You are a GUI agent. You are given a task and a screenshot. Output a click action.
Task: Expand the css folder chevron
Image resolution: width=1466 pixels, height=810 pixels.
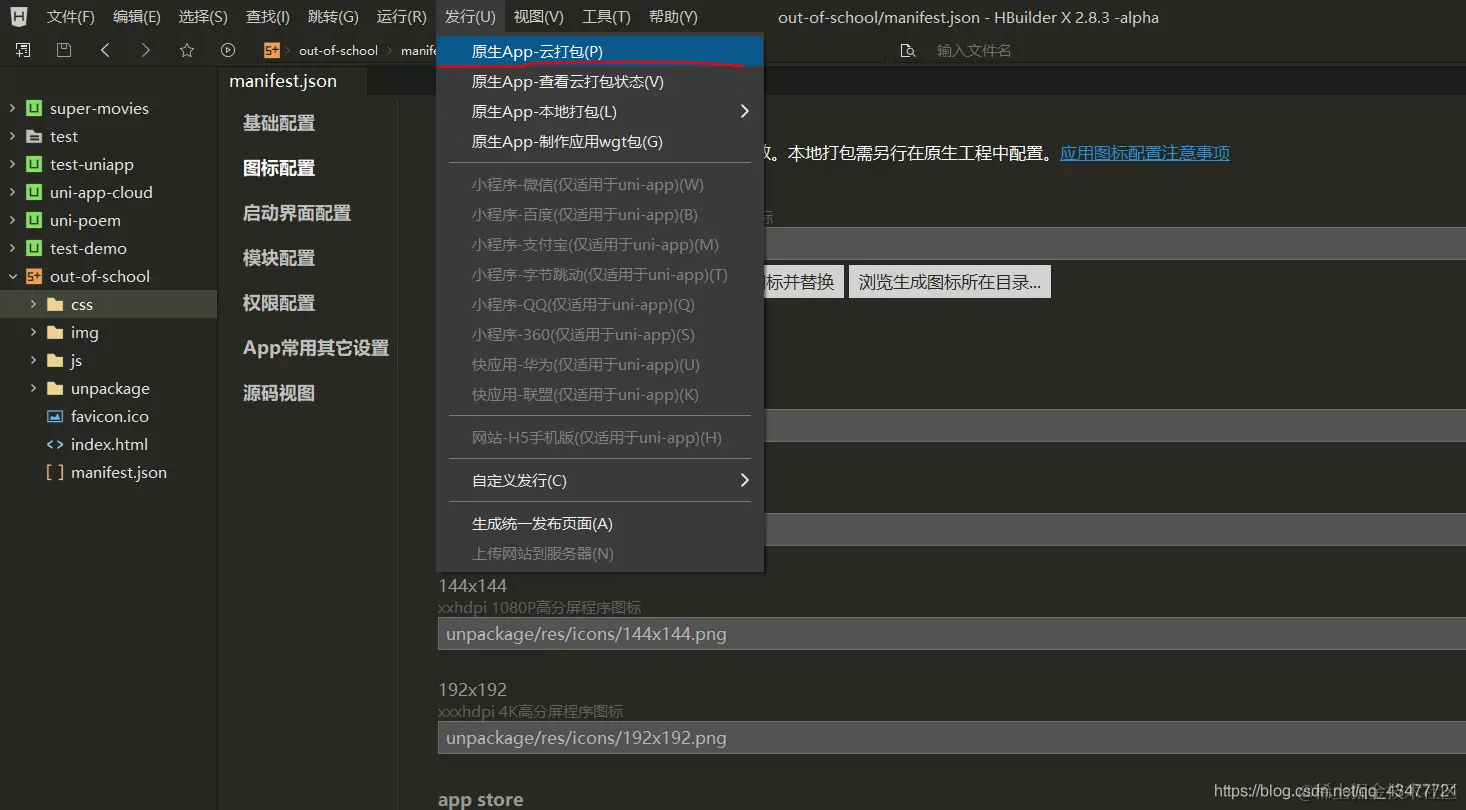click(x=33, y=304)
